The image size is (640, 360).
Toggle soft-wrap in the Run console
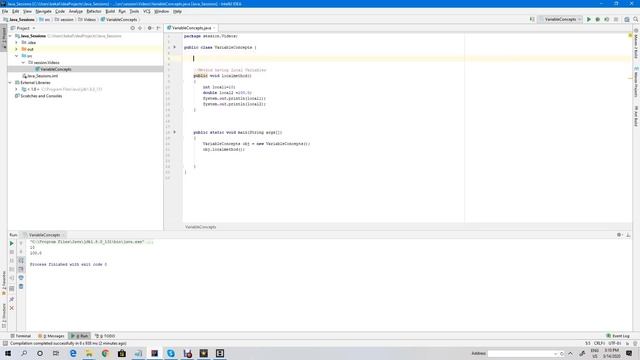[x=21, y=260]
